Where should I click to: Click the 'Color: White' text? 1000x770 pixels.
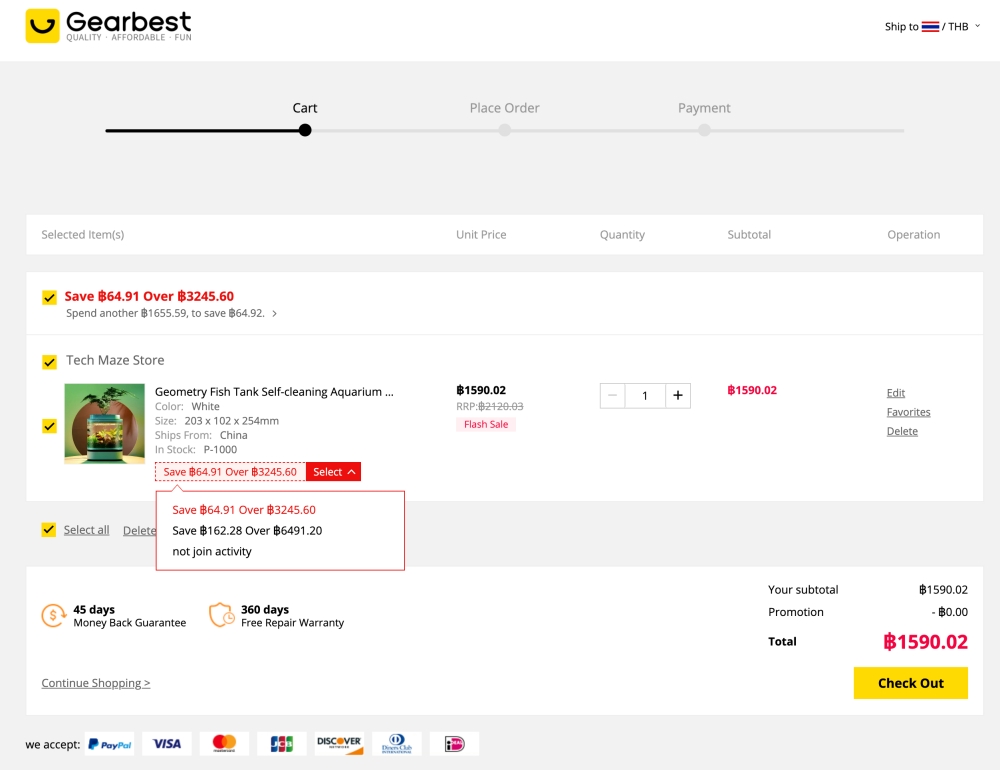[x=187, y=406]
